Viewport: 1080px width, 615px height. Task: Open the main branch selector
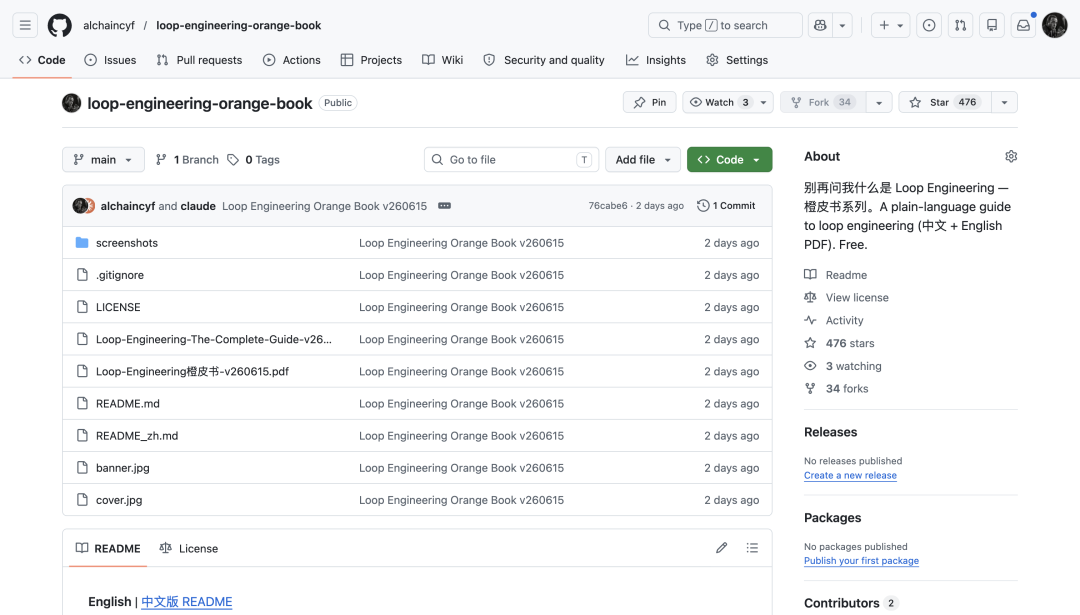(103, 159)
